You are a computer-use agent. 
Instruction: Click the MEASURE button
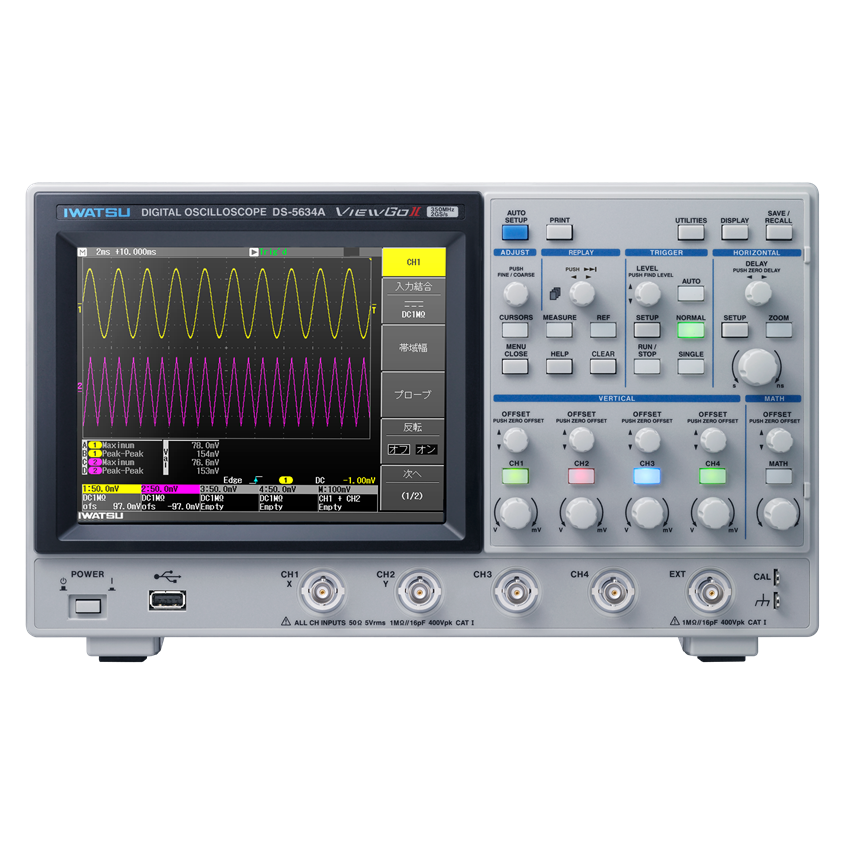559,330
